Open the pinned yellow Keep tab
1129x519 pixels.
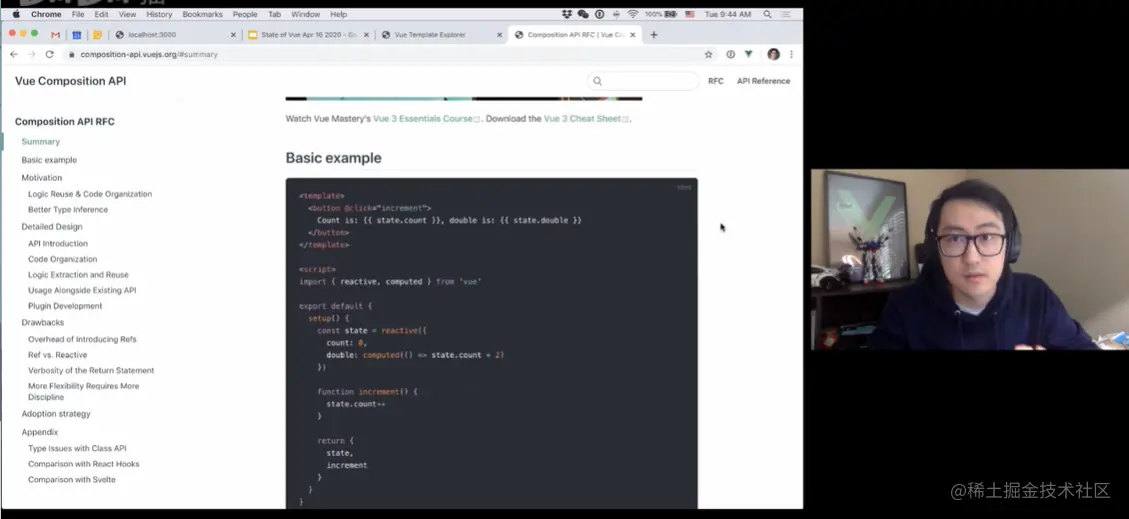tap(97, 35)
